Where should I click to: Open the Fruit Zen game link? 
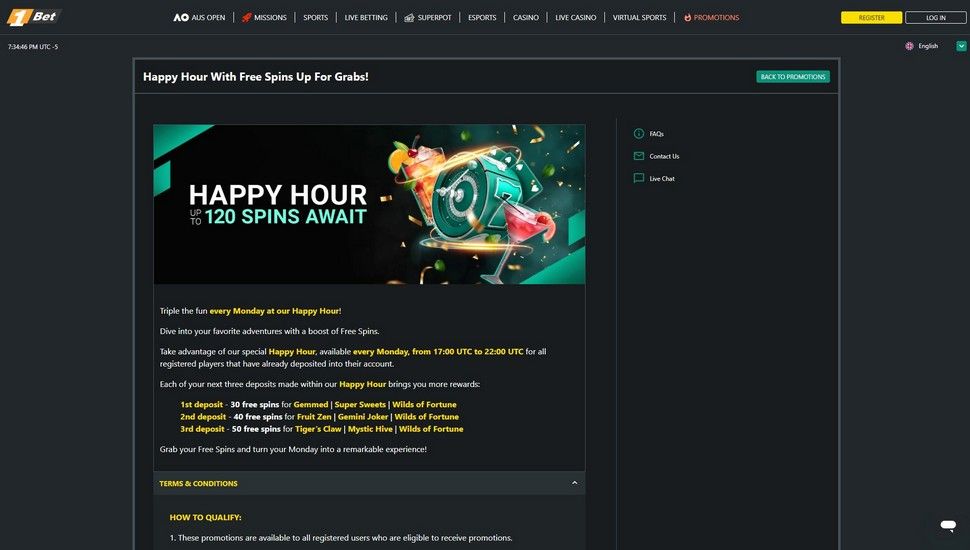314,417
